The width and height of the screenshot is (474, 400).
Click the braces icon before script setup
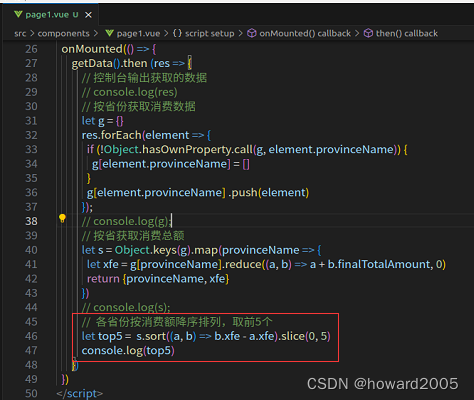click(x=177, y=33)
